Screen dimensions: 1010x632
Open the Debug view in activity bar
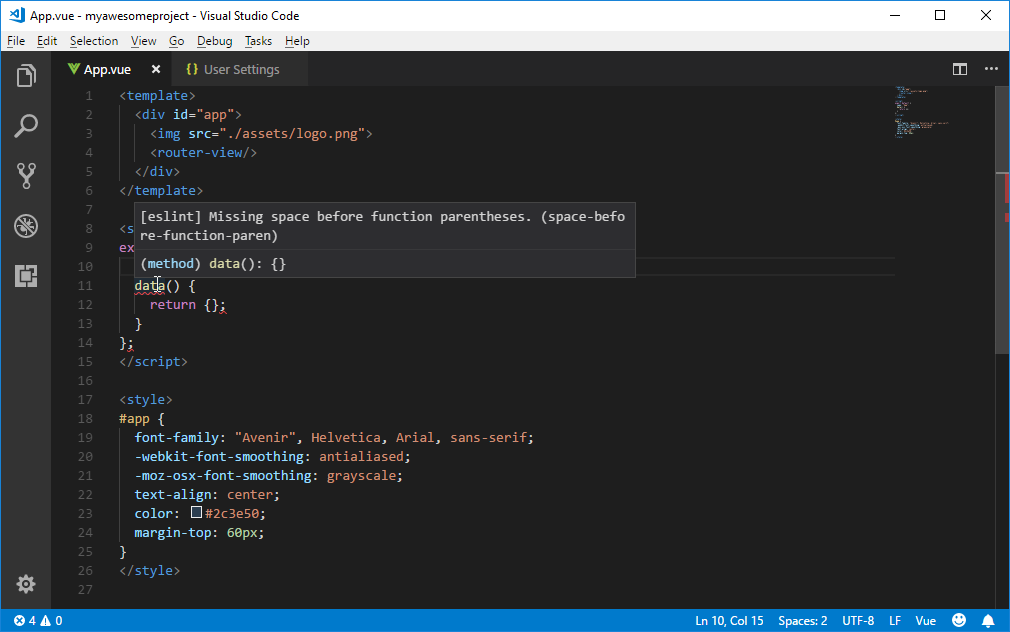(x=26, y=226)
